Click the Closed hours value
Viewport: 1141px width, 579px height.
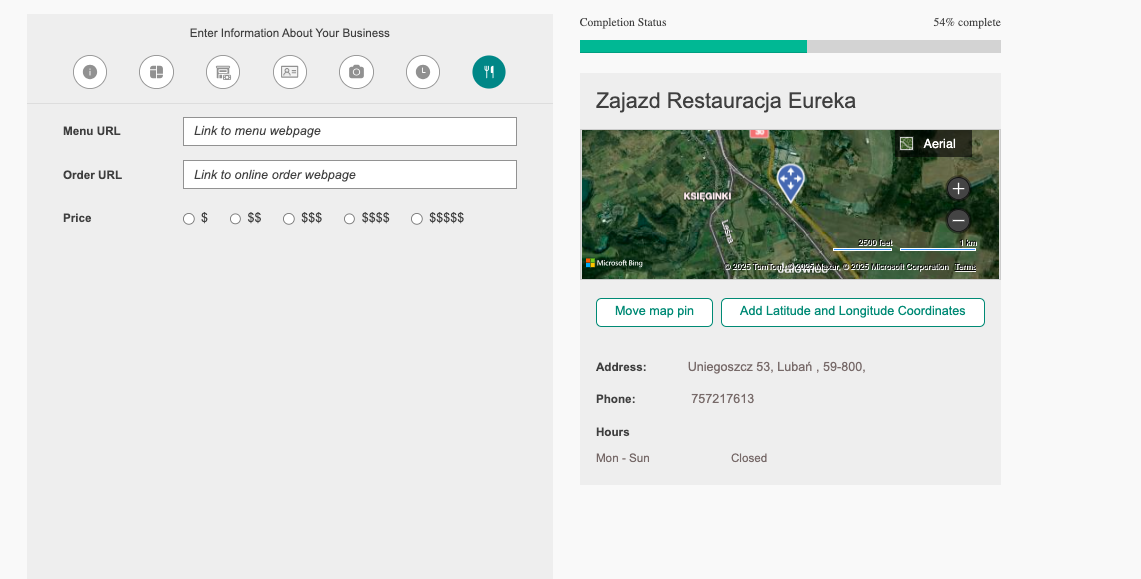[x=749, y=458]
